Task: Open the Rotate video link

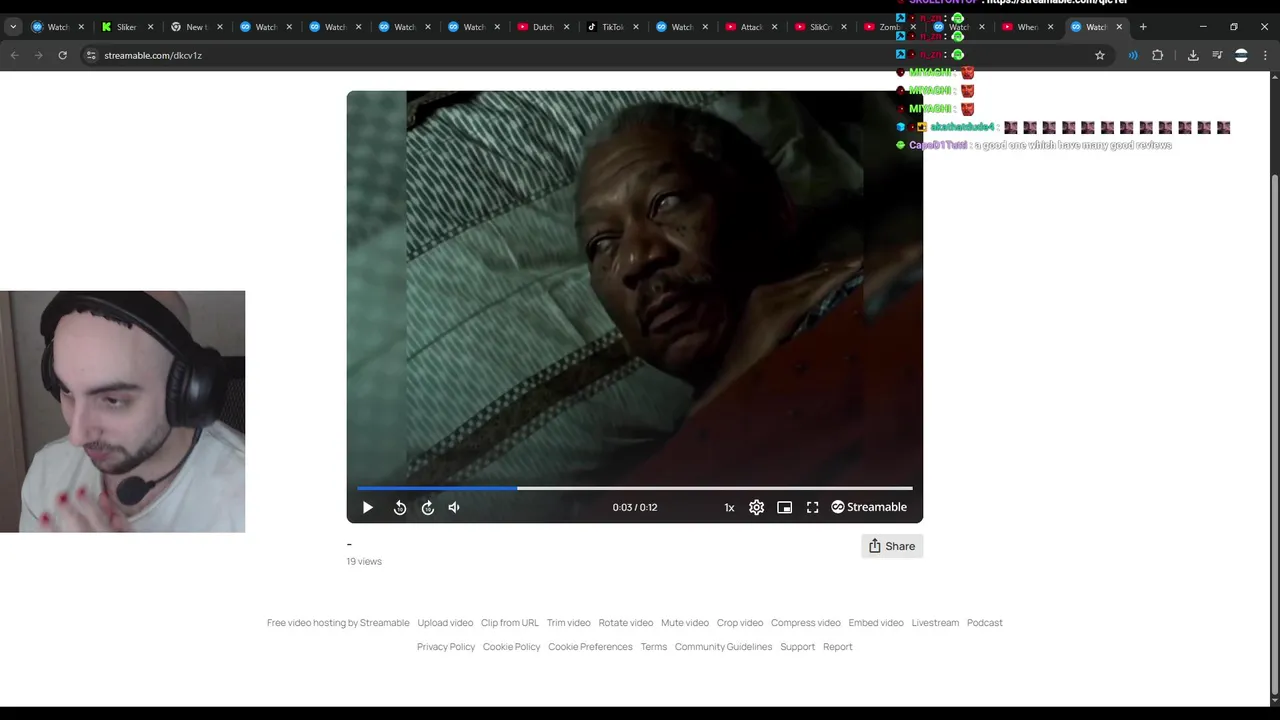Action: point(625,622)
